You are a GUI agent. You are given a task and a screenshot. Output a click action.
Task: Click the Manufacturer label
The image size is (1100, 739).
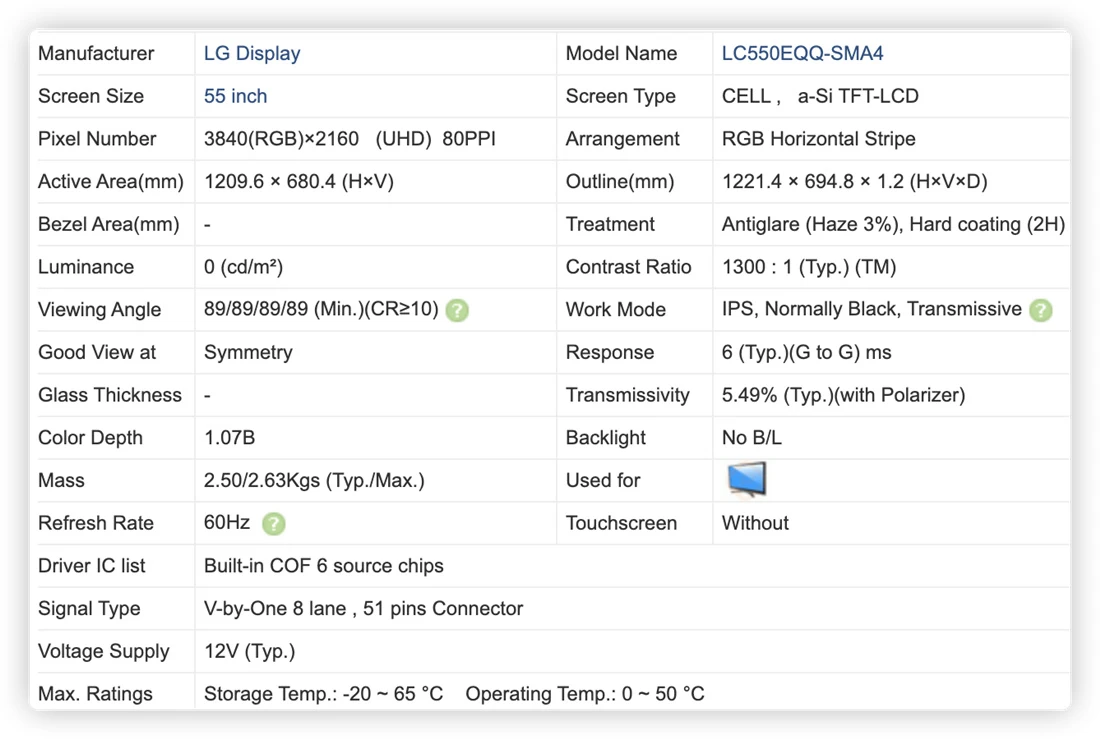point(96,53)
